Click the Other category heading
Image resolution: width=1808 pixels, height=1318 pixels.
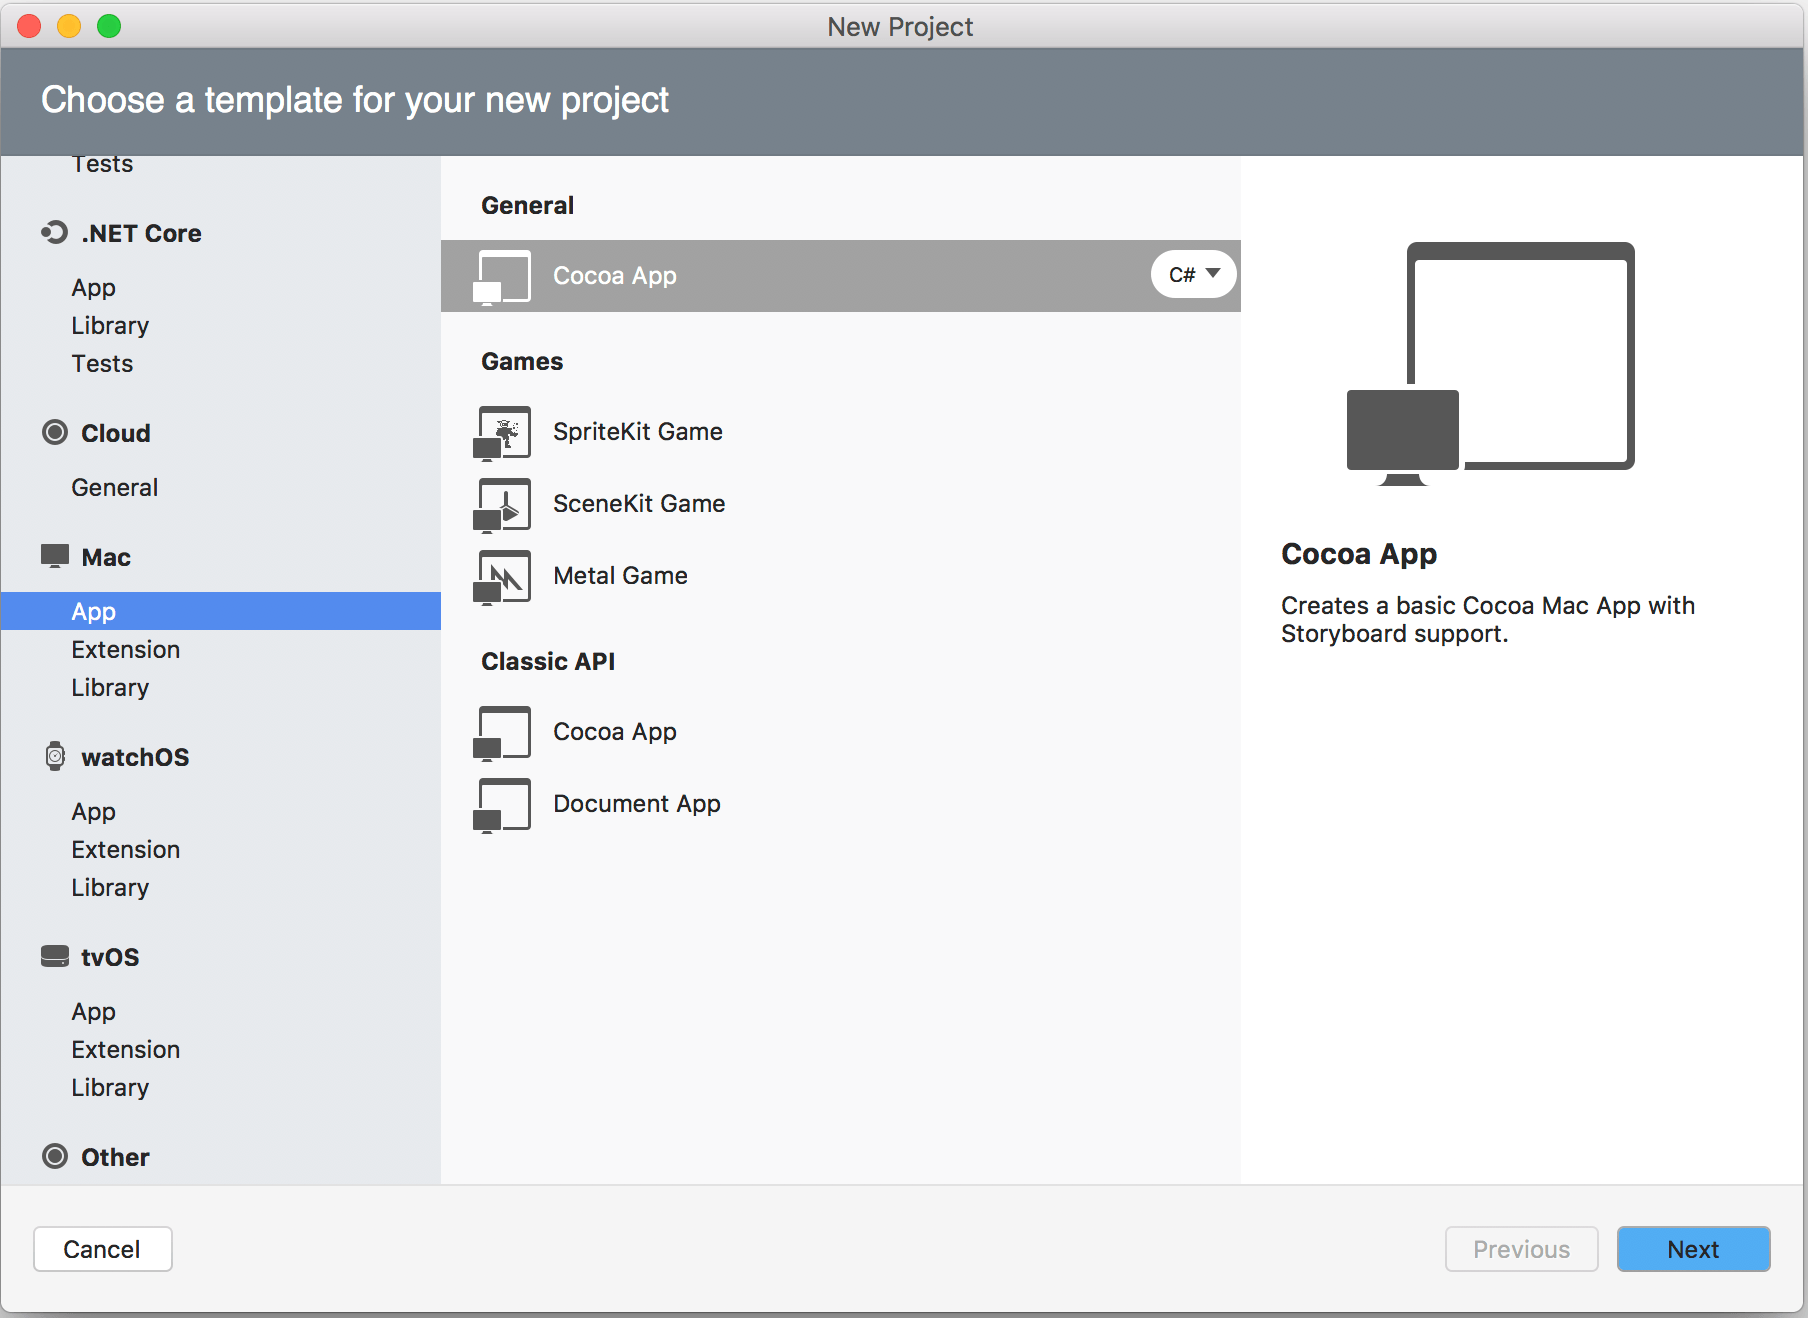coord(115,1157)
